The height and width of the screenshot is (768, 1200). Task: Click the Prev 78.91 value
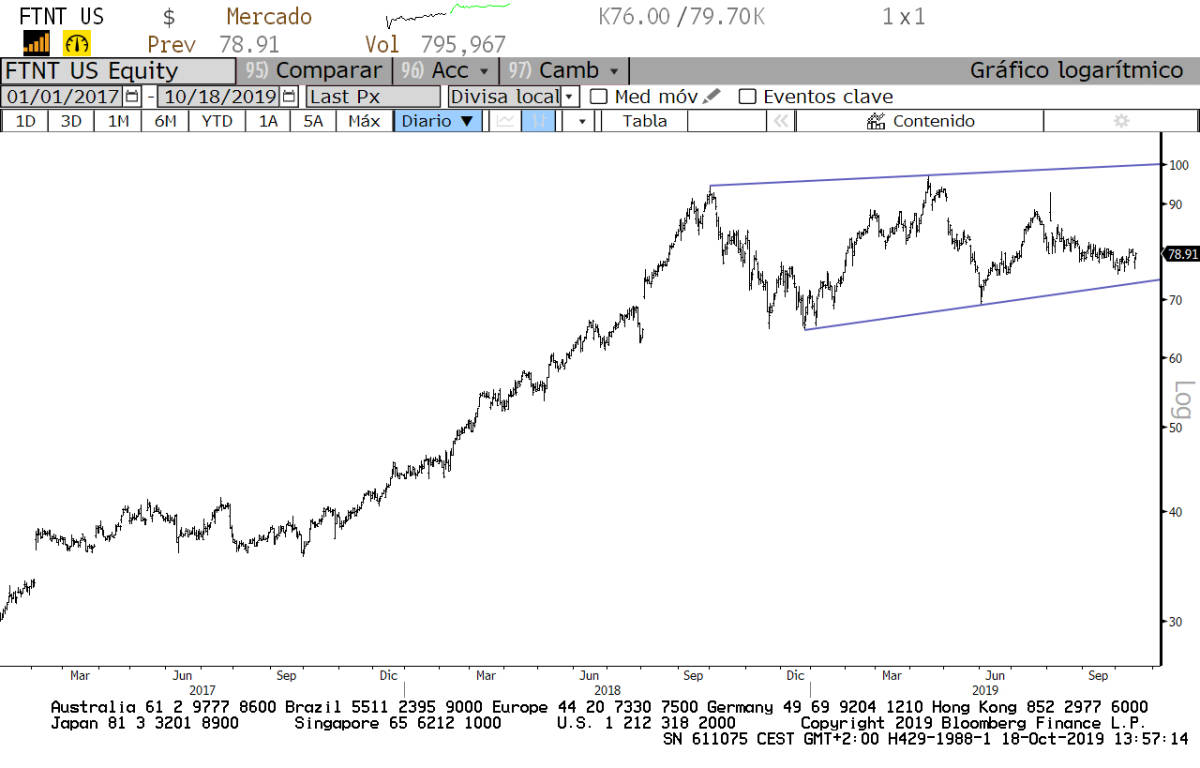coord(213,45)
